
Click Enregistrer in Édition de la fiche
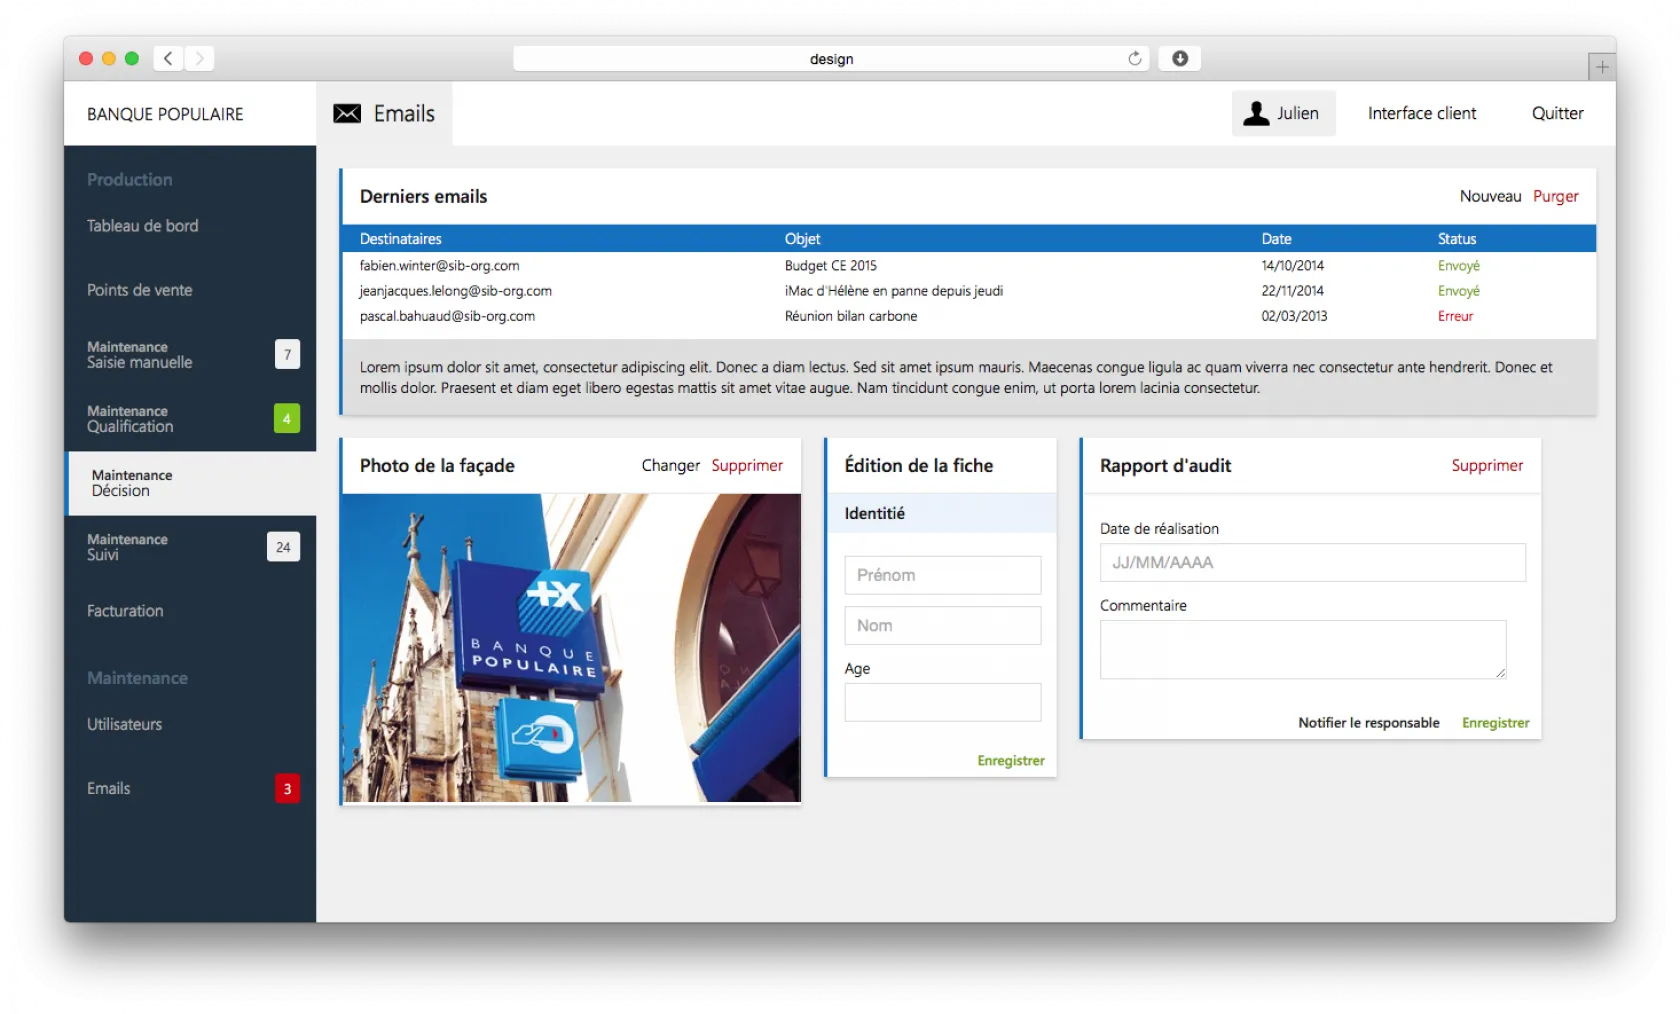coord(1010,761)
